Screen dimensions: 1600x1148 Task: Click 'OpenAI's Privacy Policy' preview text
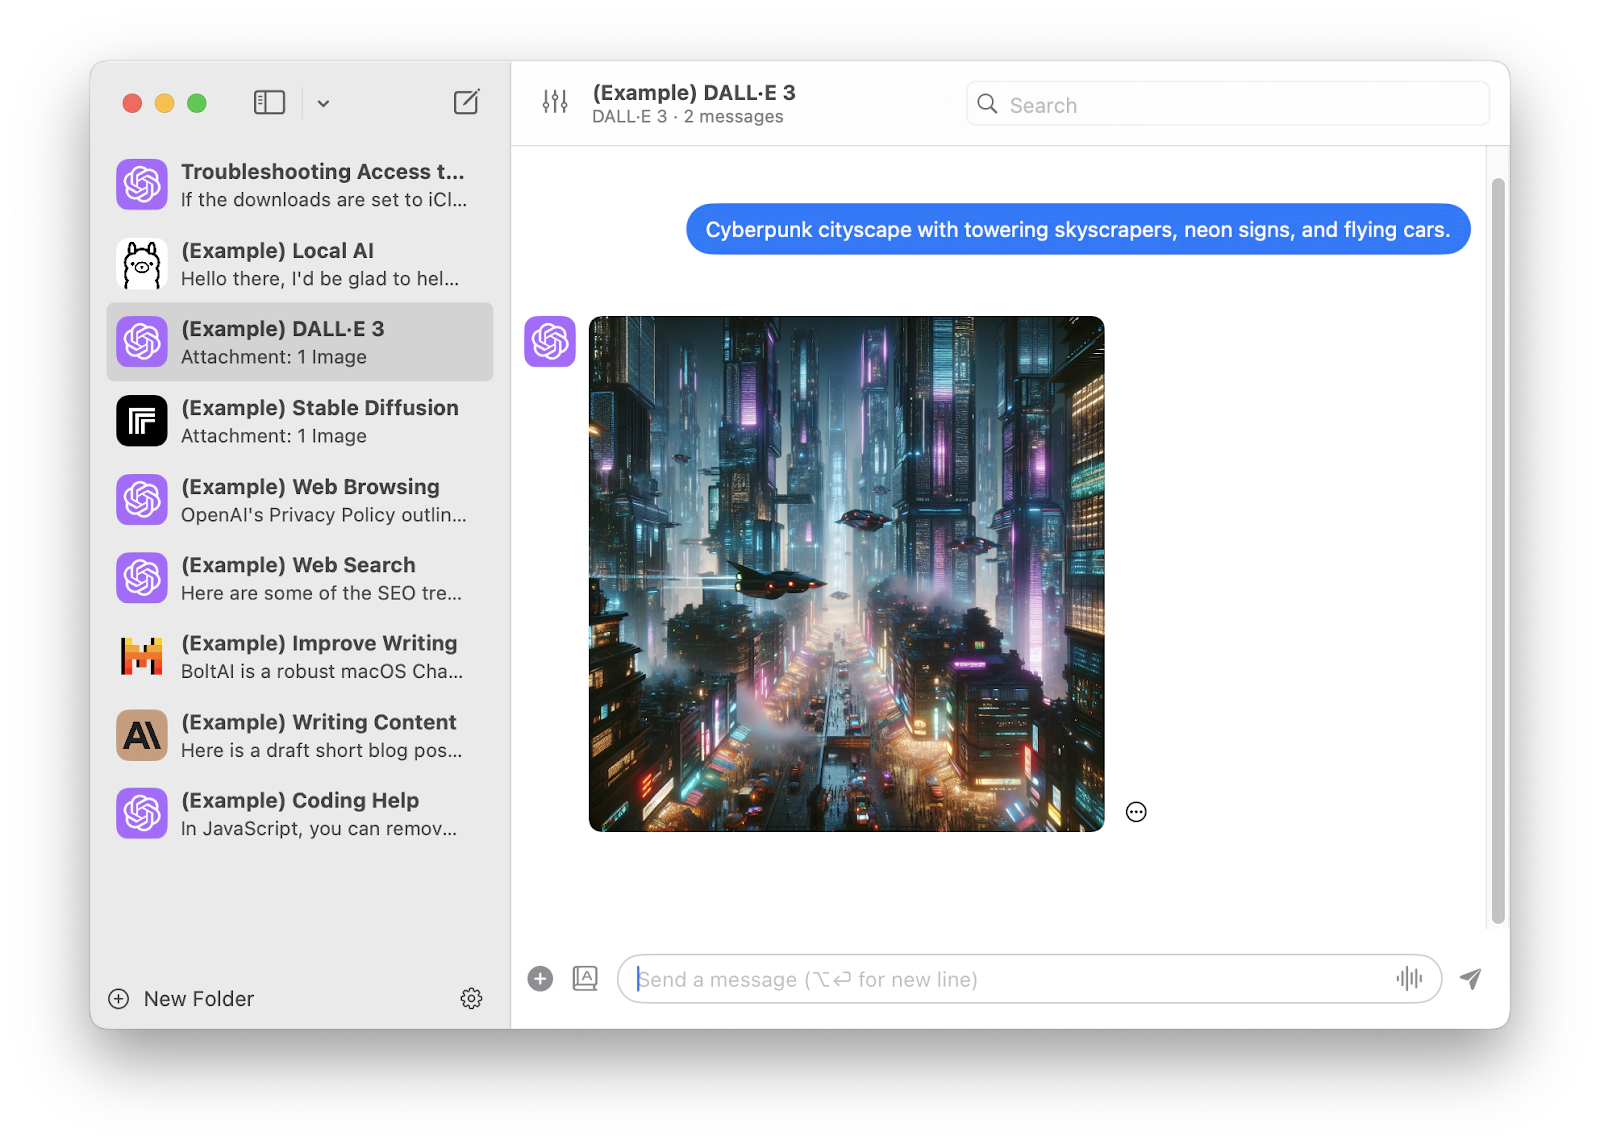[324, 515]
